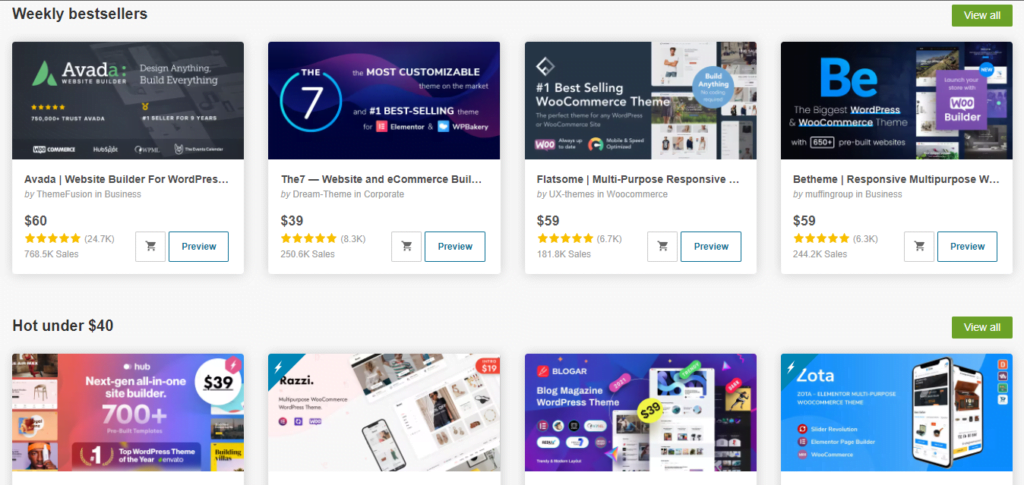Open Betheme Responsive Multipurpose title link
The image size is (1024, 485).
click(x=896, y=179)
